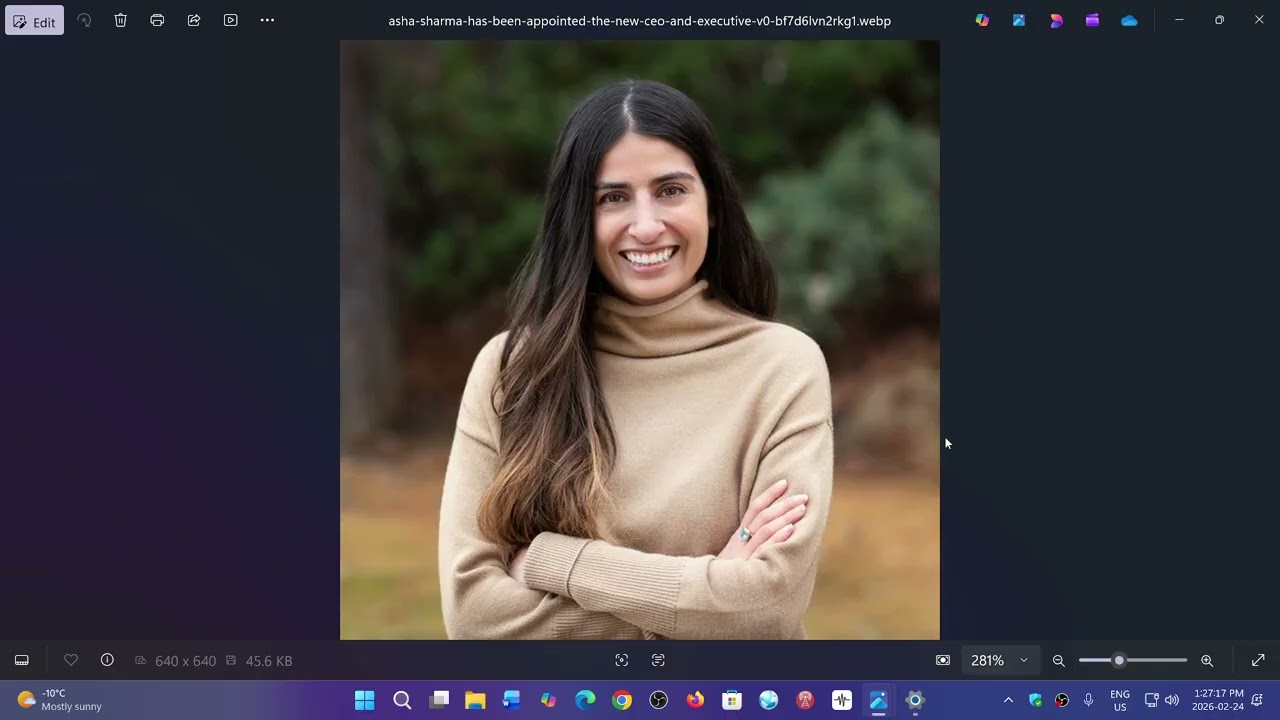Start slideshow with the play icon
Image resolution: width=1280 pixels, height=720 pixels.
(231, 20)
